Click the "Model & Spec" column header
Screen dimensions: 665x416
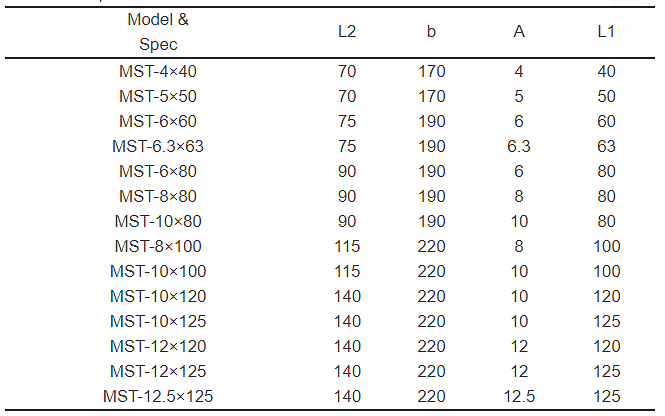[x=158, y=33]
